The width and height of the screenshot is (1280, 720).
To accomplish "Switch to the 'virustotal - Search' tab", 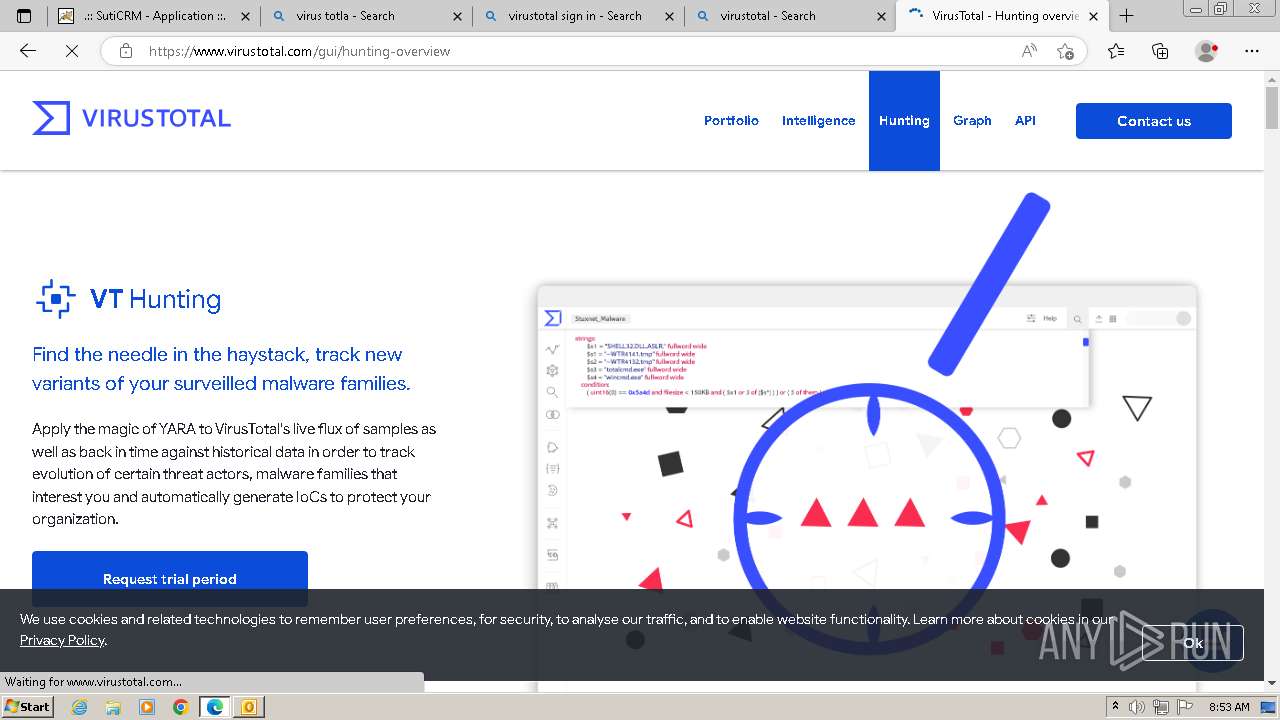I will (x=792, y=16).
